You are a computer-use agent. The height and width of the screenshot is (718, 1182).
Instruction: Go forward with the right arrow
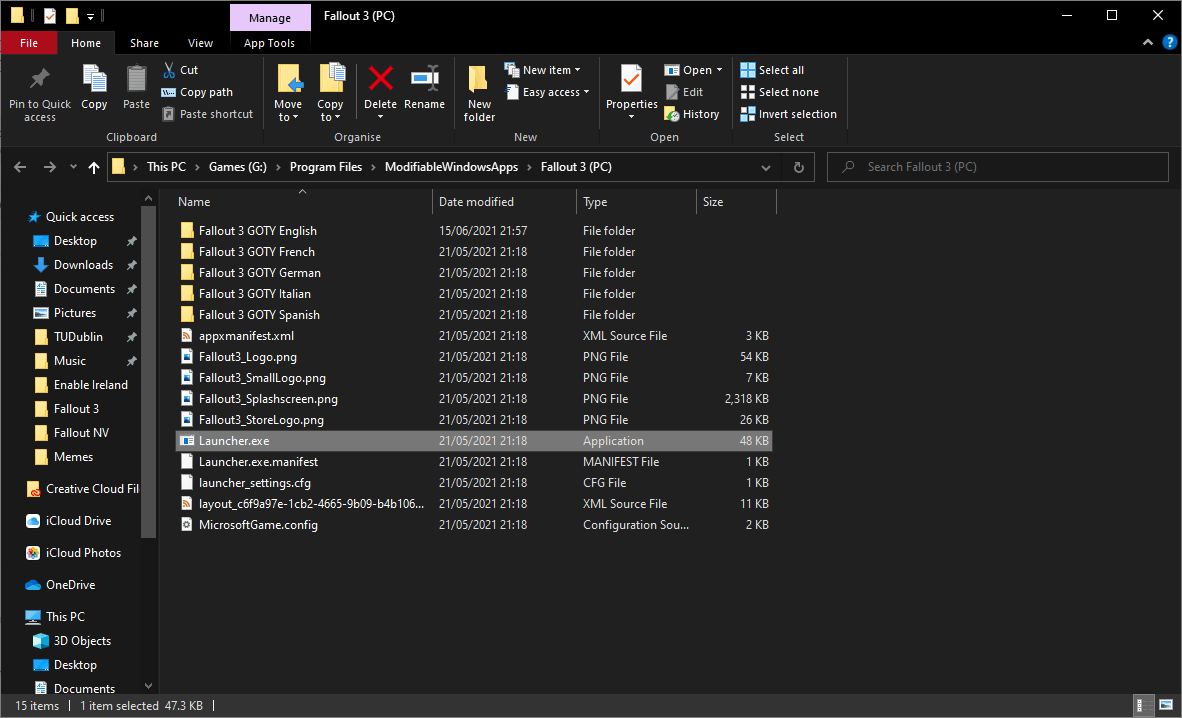coord(50,167)
